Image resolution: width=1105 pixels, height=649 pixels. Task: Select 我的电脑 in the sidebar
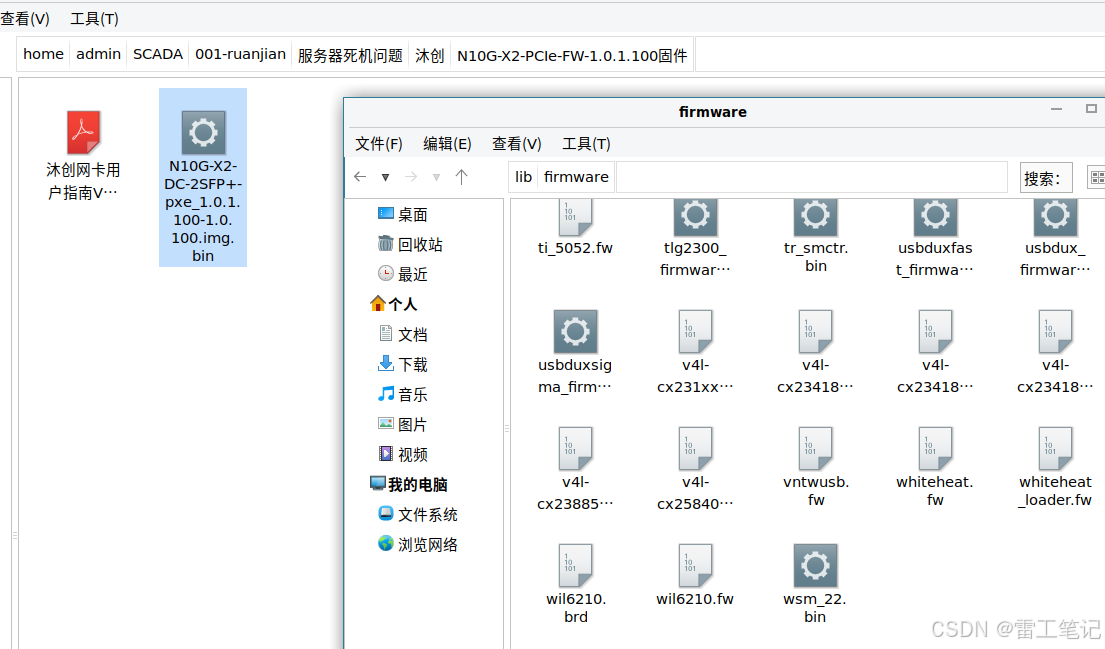coord(409,485)
